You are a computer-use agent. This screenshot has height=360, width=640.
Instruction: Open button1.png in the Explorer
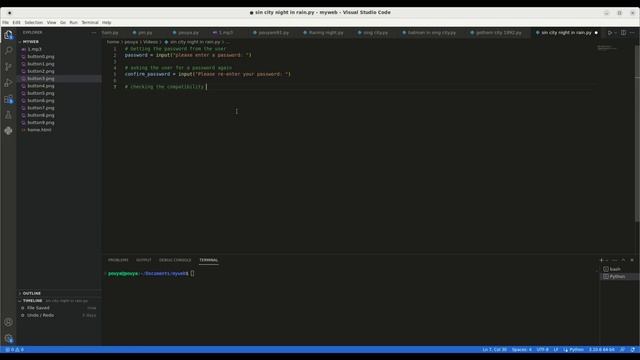[x=59, y=64]
